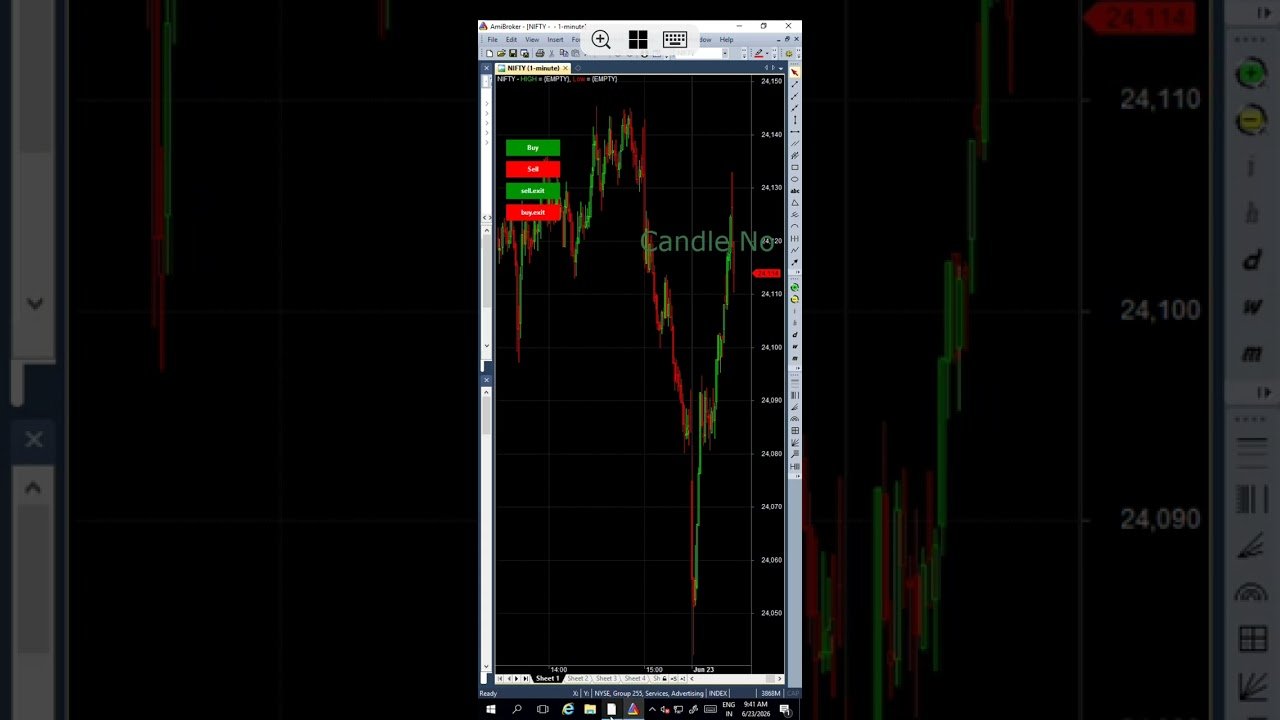This screenshot has width=1280, height=720.
Task: Show hidden system tray icons
Action: click(x=652, y=709)
